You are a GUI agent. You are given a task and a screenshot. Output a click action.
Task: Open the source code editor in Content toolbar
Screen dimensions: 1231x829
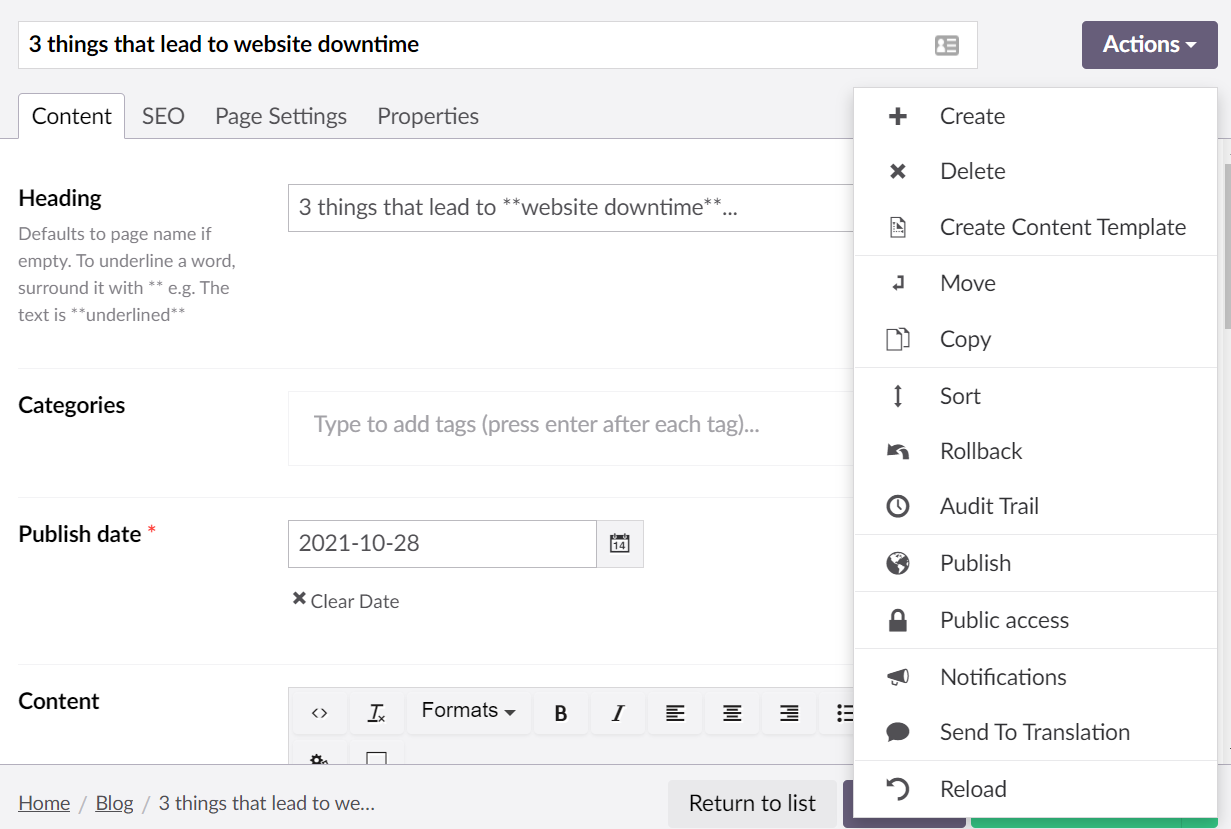[x=319, y=712]
